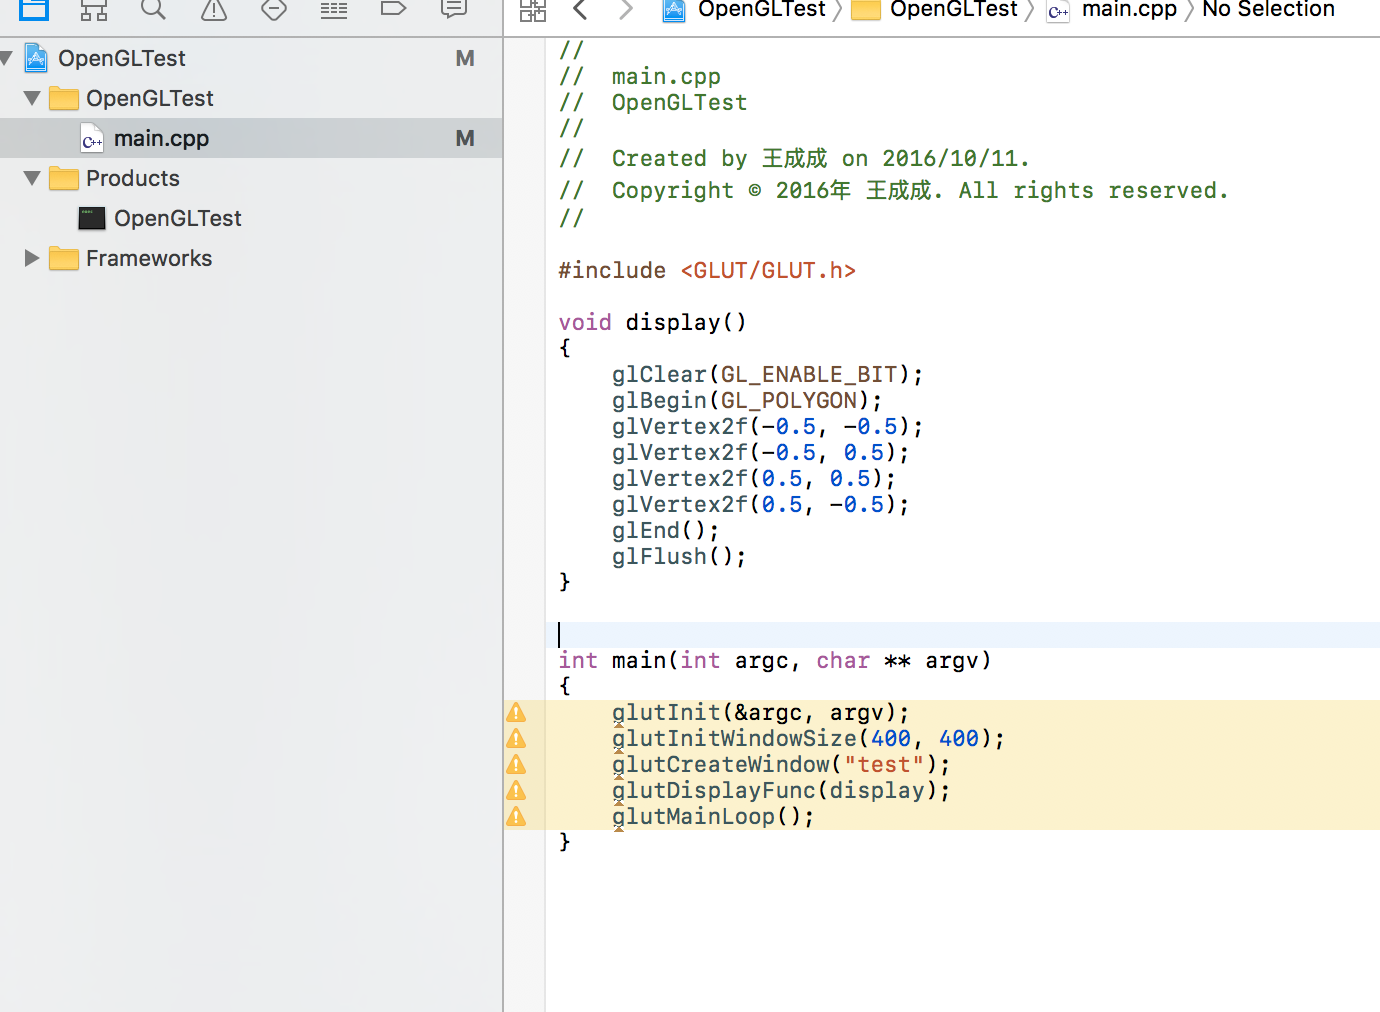The height and width of the screenshot is (1012, 1380).
Task: Click the M status badge of main.cpp
Action: coord(465,138)
